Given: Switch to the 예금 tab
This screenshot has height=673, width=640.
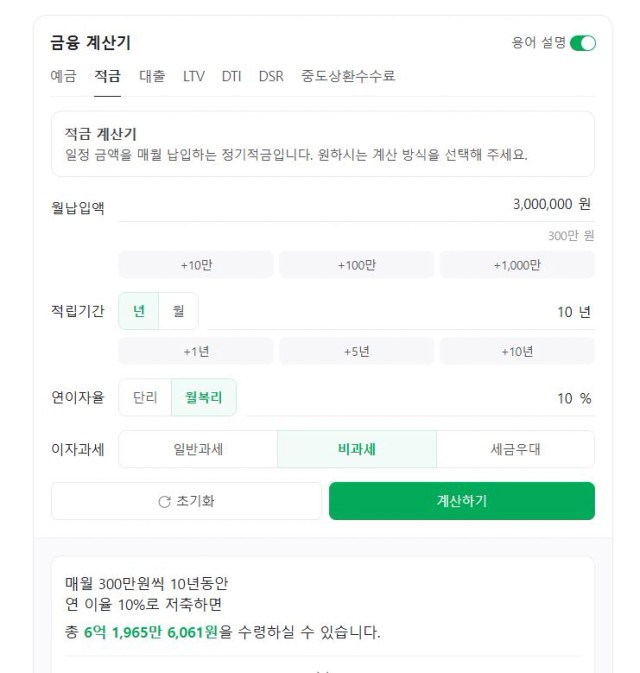Looking at the screenshot, I should click(x=64, y=76).
